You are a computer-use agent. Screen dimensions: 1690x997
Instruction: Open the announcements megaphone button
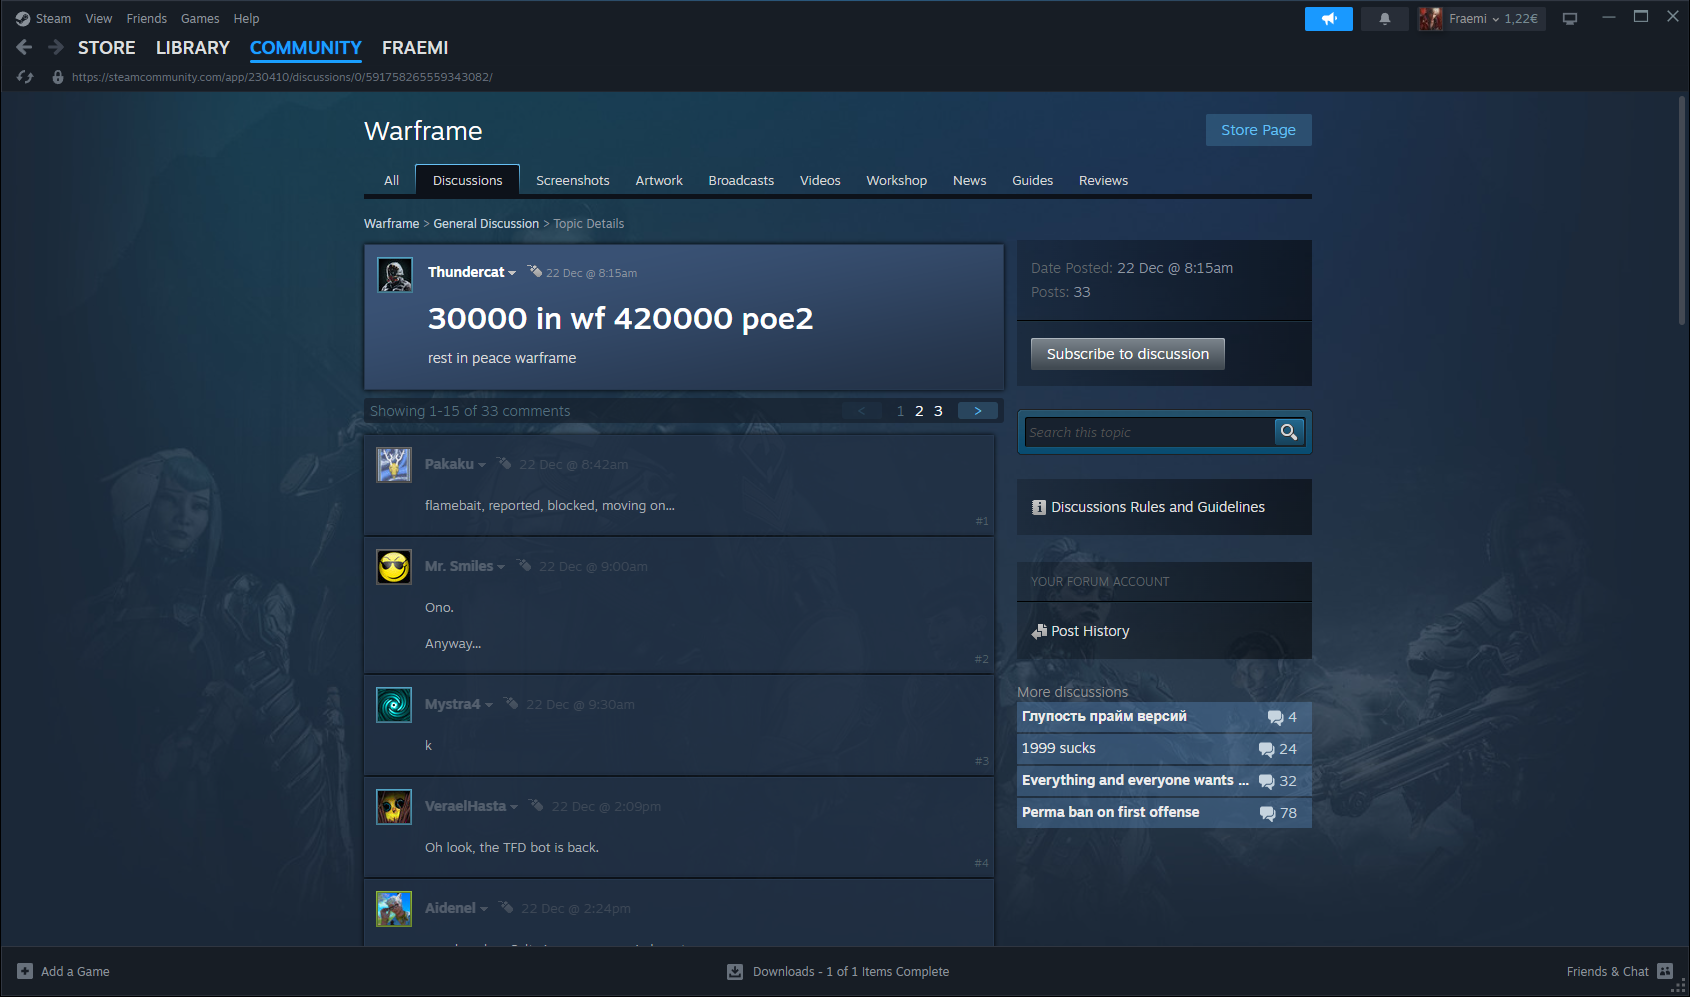click(x=1329, y=19)
